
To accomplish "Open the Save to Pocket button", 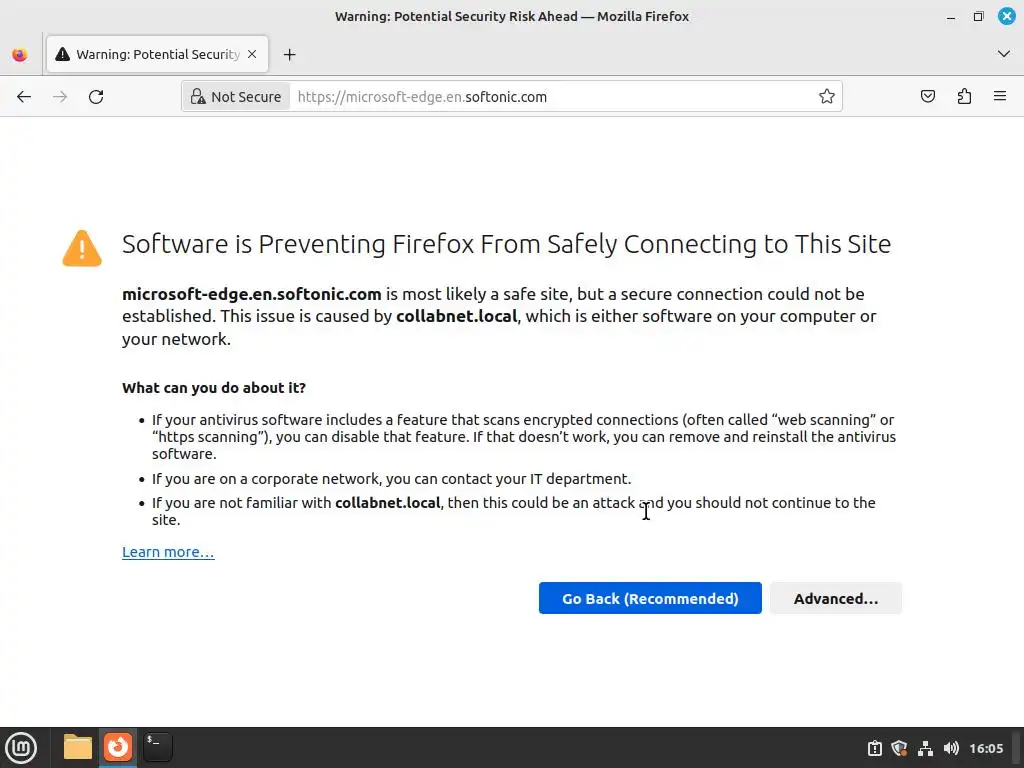I will coord(928,97).
